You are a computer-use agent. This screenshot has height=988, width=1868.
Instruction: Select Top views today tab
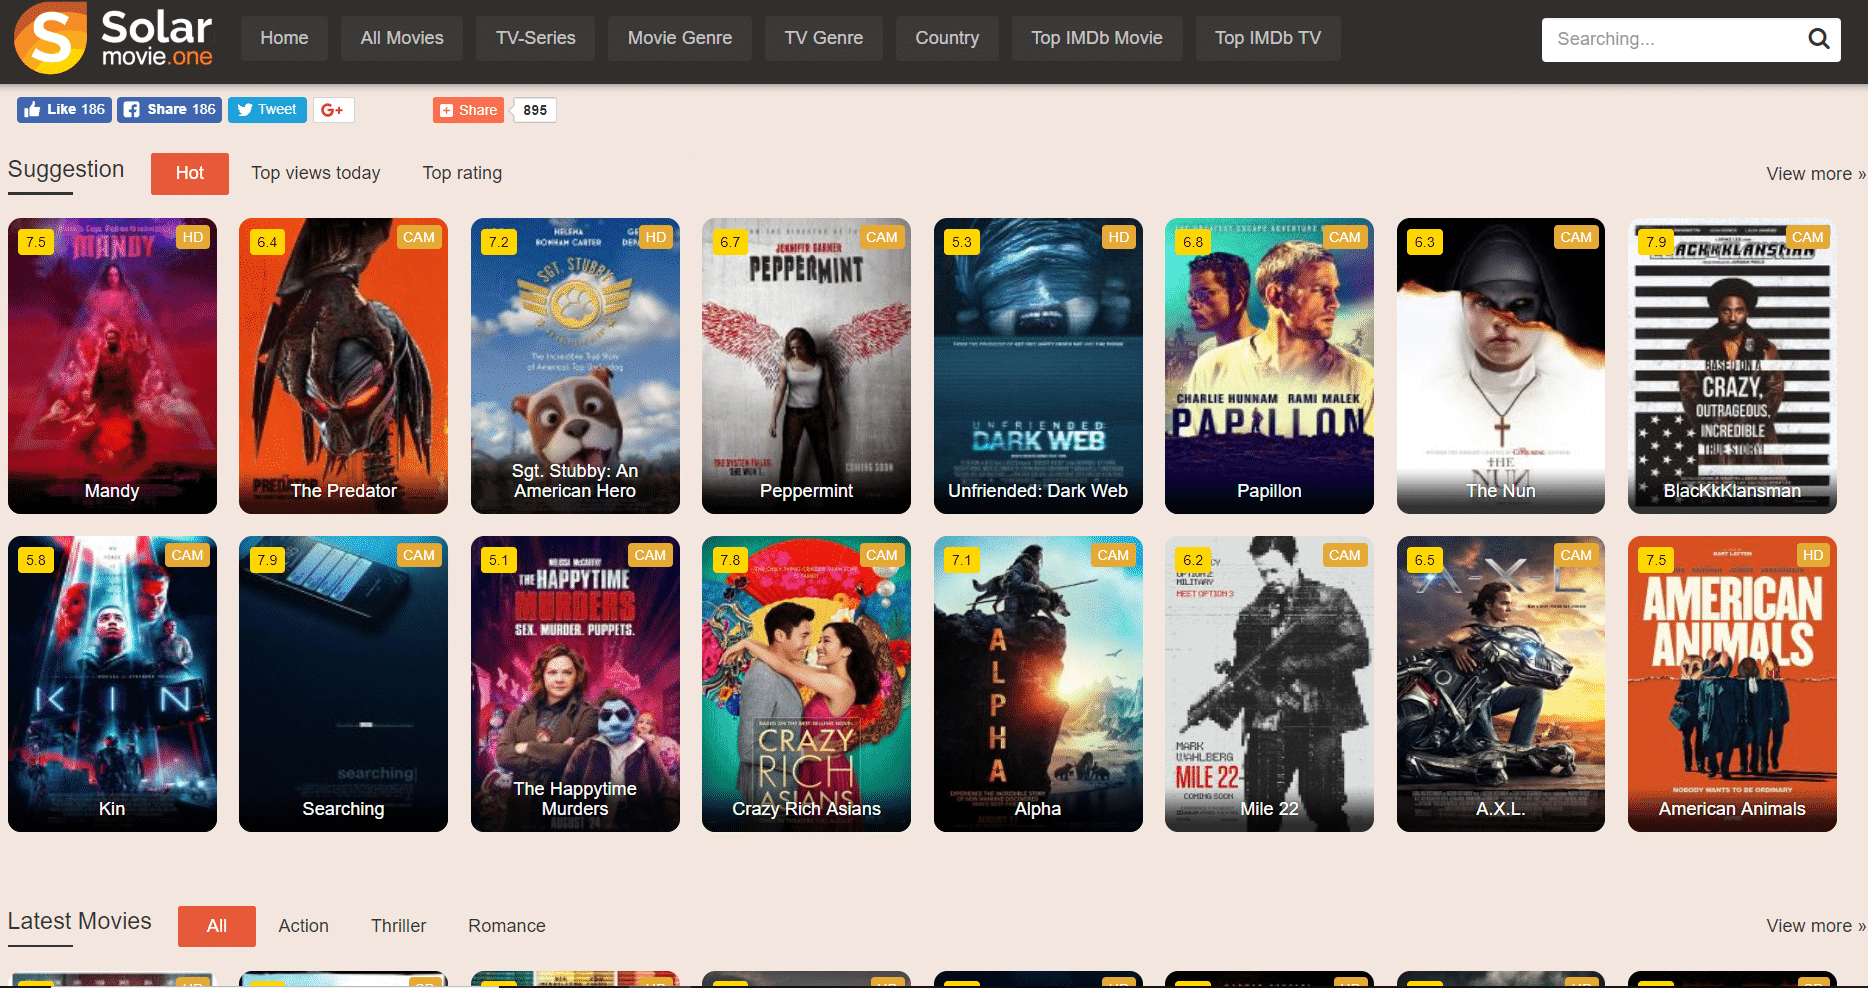pos(316,173)
